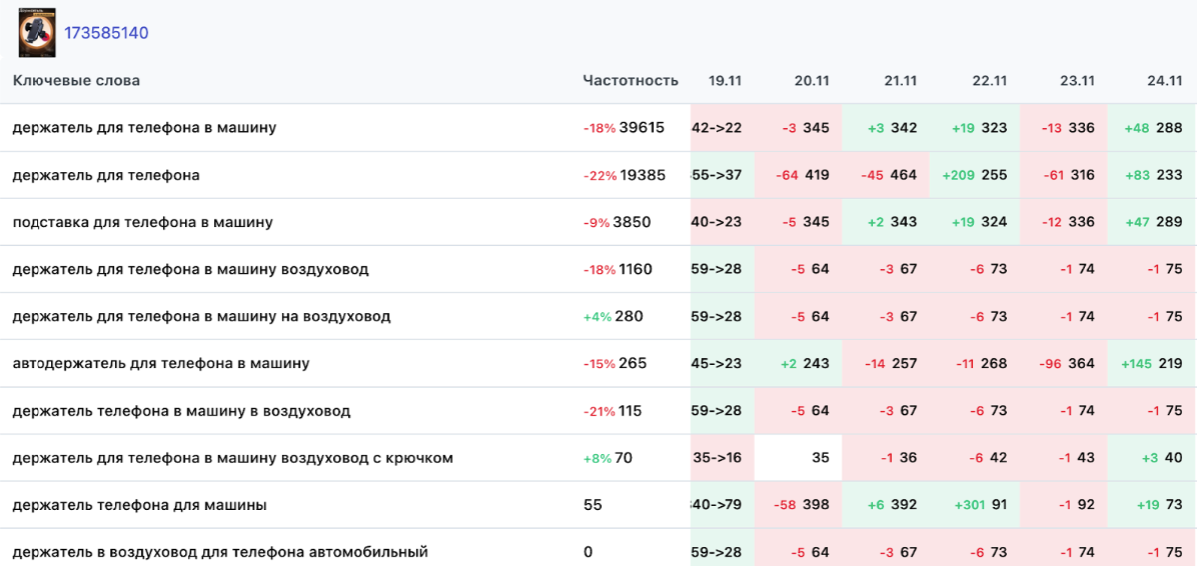Click the '+19 323' position cell
This screenshot has height=569, width=1197.
point(975,128)
